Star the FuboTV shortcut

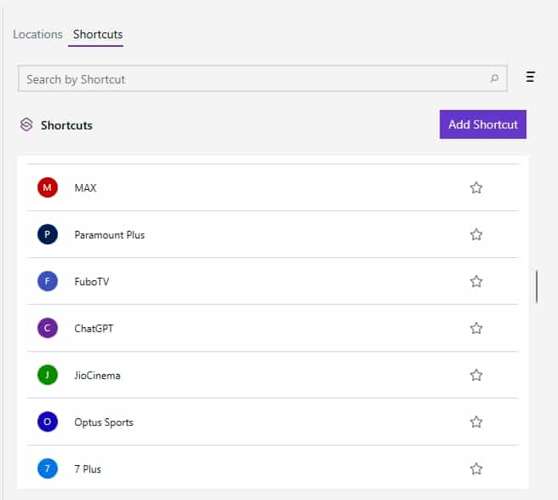click(476, 281)
